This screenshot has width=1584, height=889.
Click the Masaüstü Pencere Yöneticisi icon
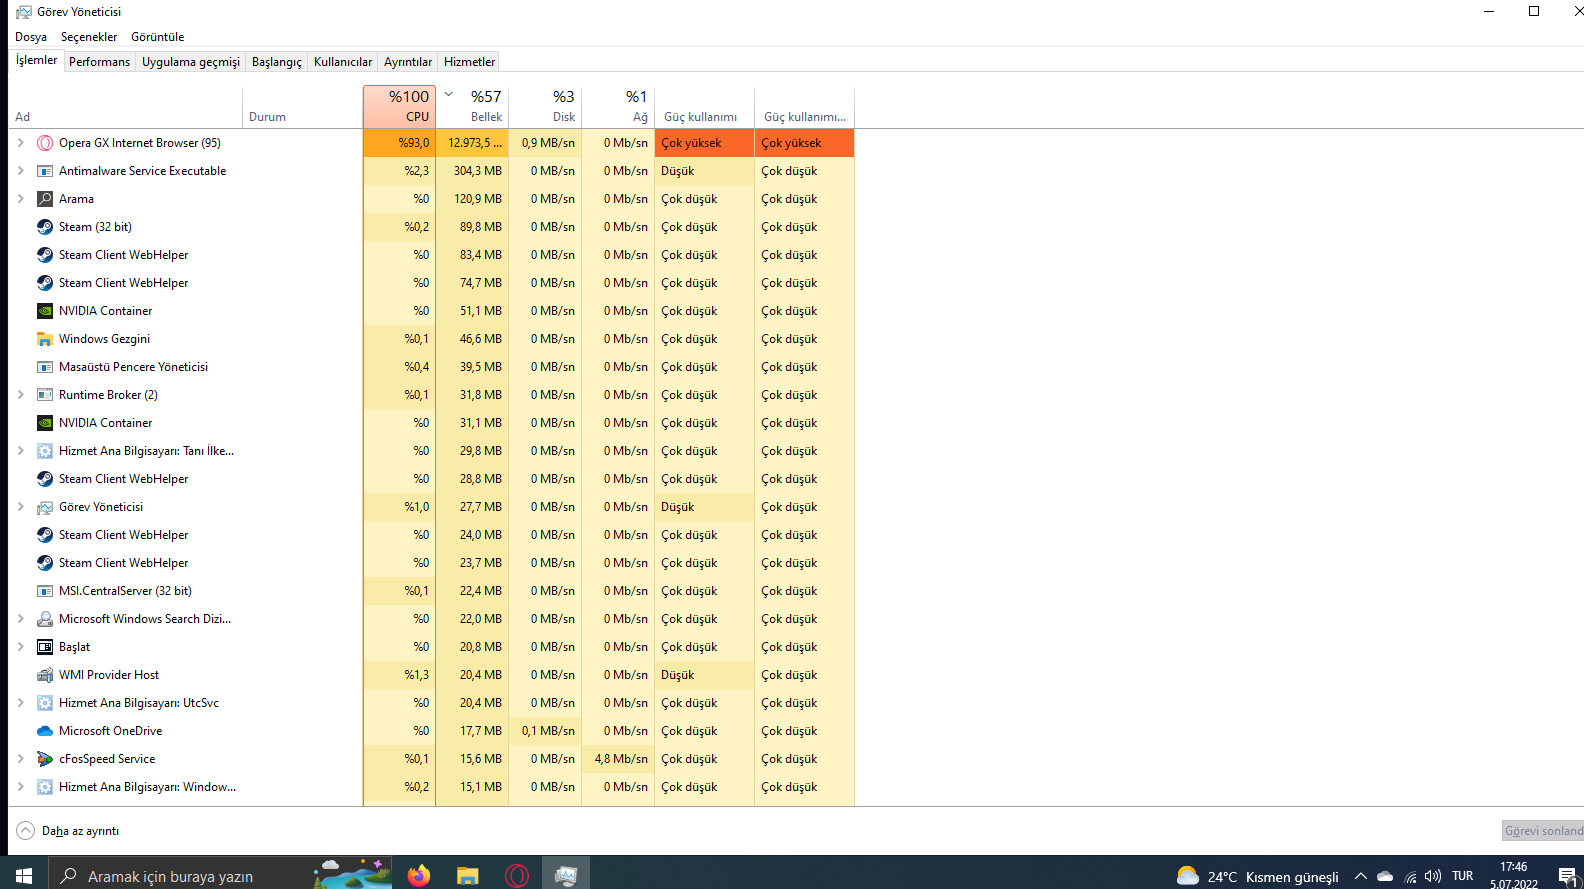[x=45, y=367]
